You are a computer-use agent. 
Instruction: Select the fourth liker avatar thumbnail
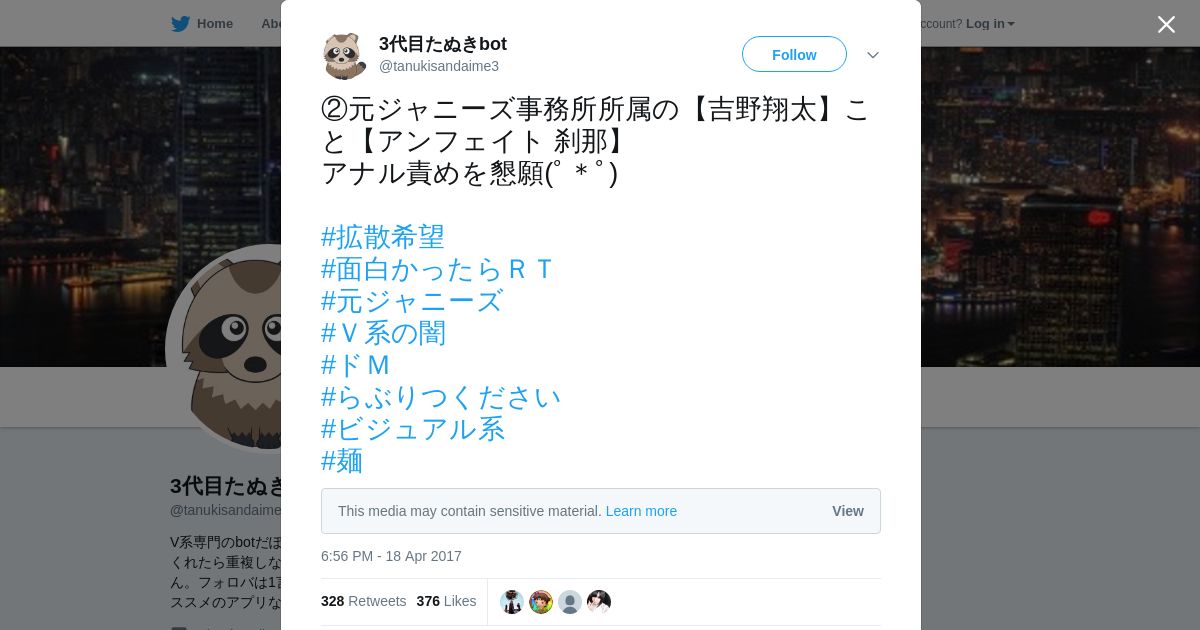tap(599, 602)
